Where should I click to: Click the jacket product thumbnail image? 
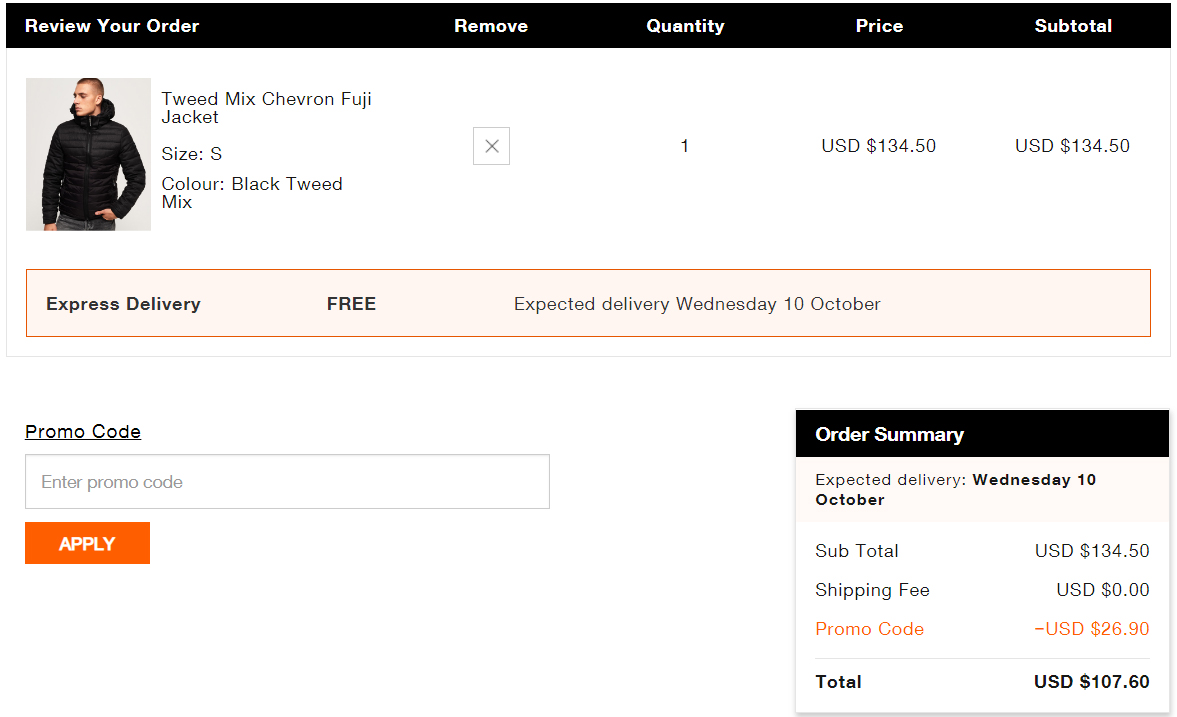(x=88, y=154)
